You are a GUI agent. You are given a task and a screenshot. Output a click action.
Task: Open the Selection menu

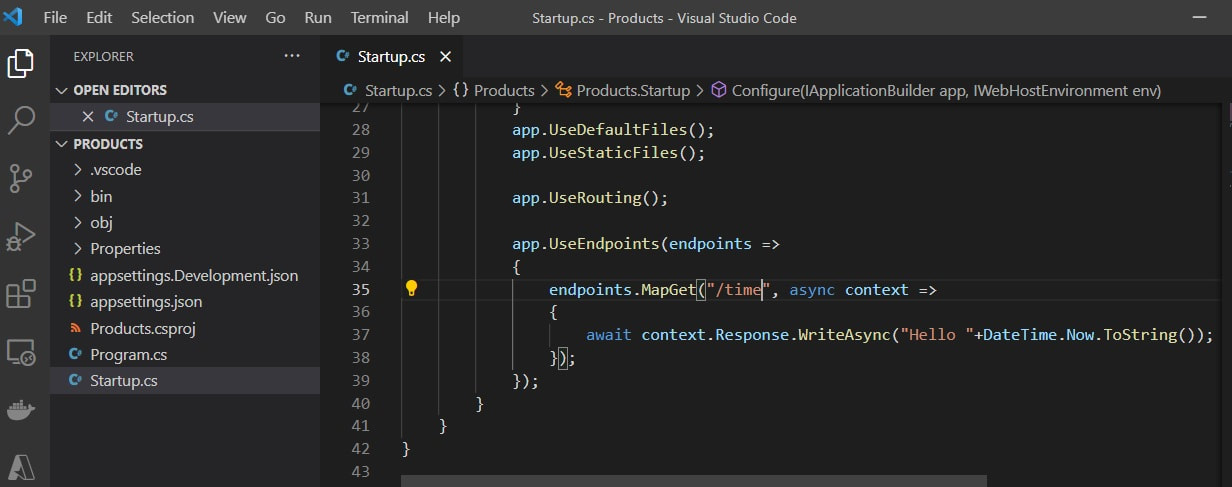point(163,17)
